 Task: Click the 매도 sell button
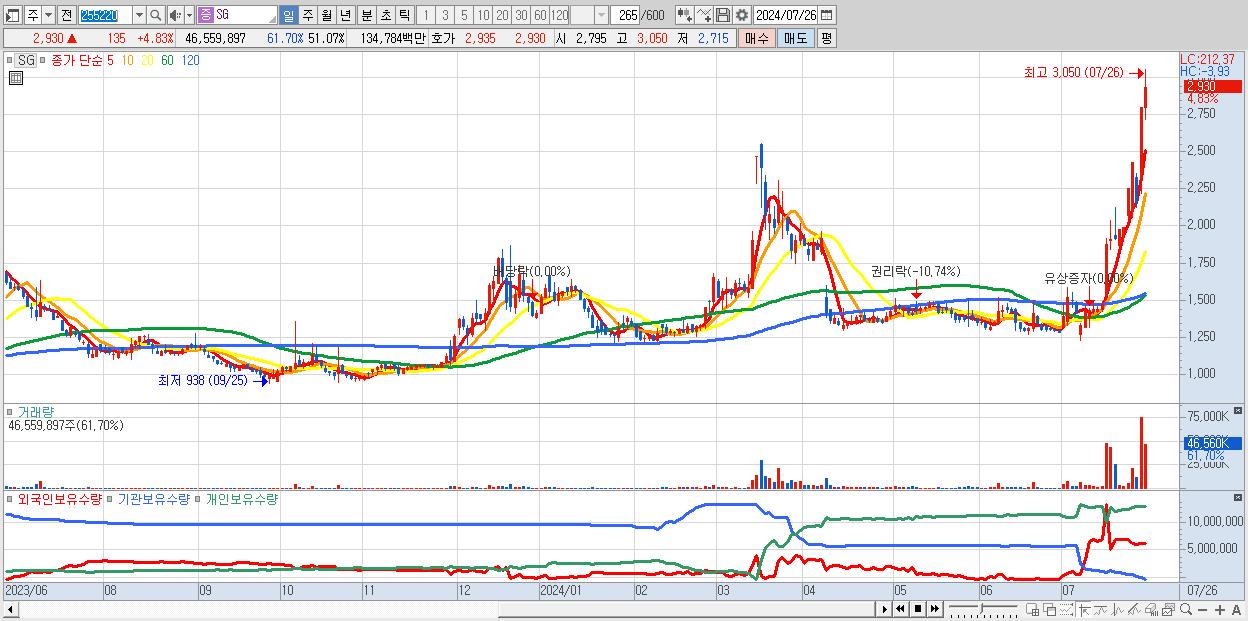[796, 38]
